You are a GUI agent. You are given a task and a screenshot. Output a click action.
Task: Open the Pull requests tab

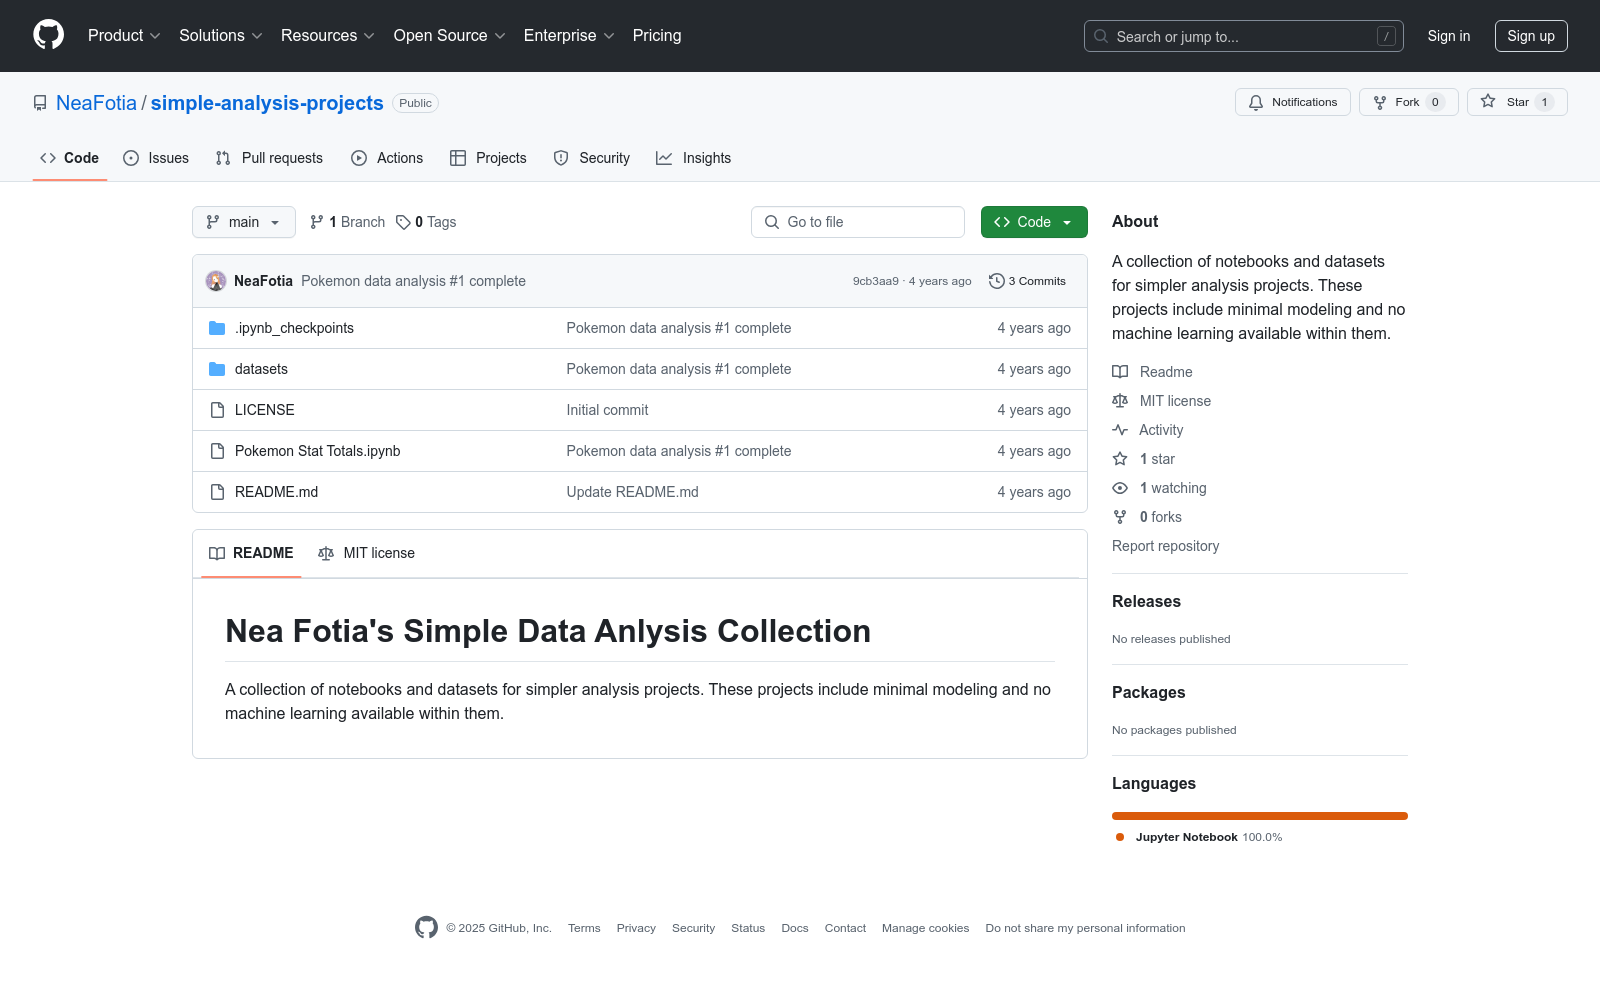pyautogui.click(x=269, y=158)
